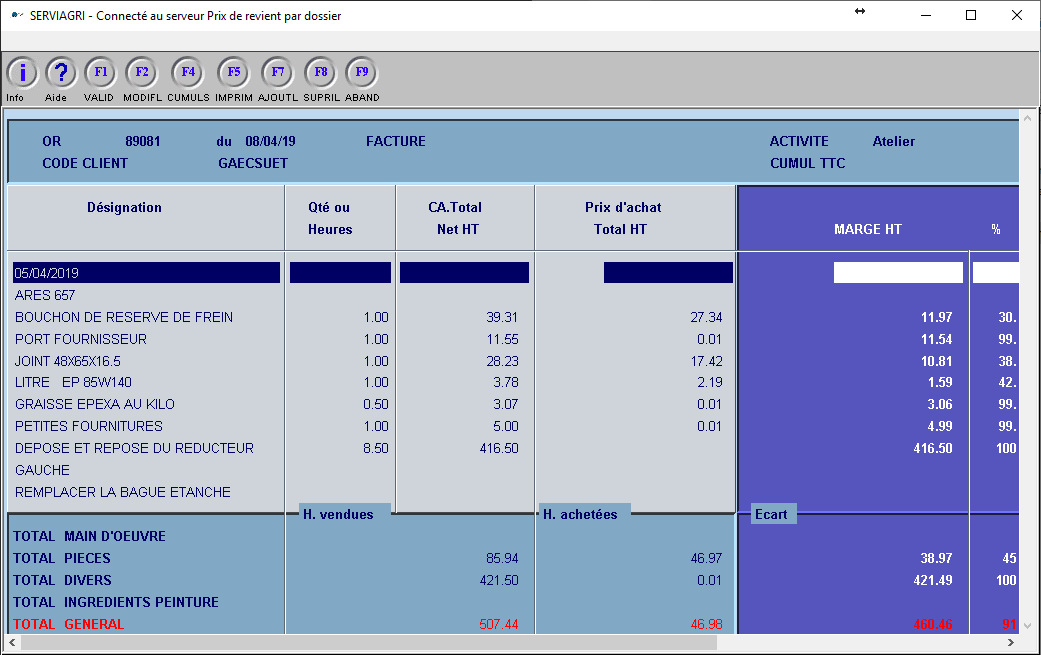Viewport: 1041px width, 655px height.
Task: Click the scroll left arrow
Action: click(x=12, y=642)
